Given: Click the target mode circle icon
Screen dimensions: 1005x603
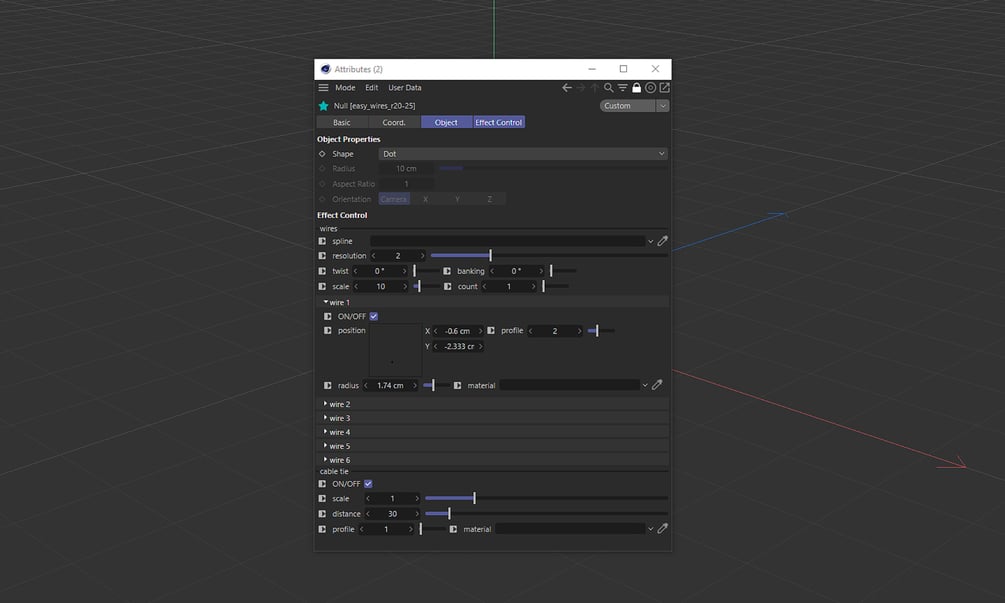Looking at the screenshot, I should 651,88.
